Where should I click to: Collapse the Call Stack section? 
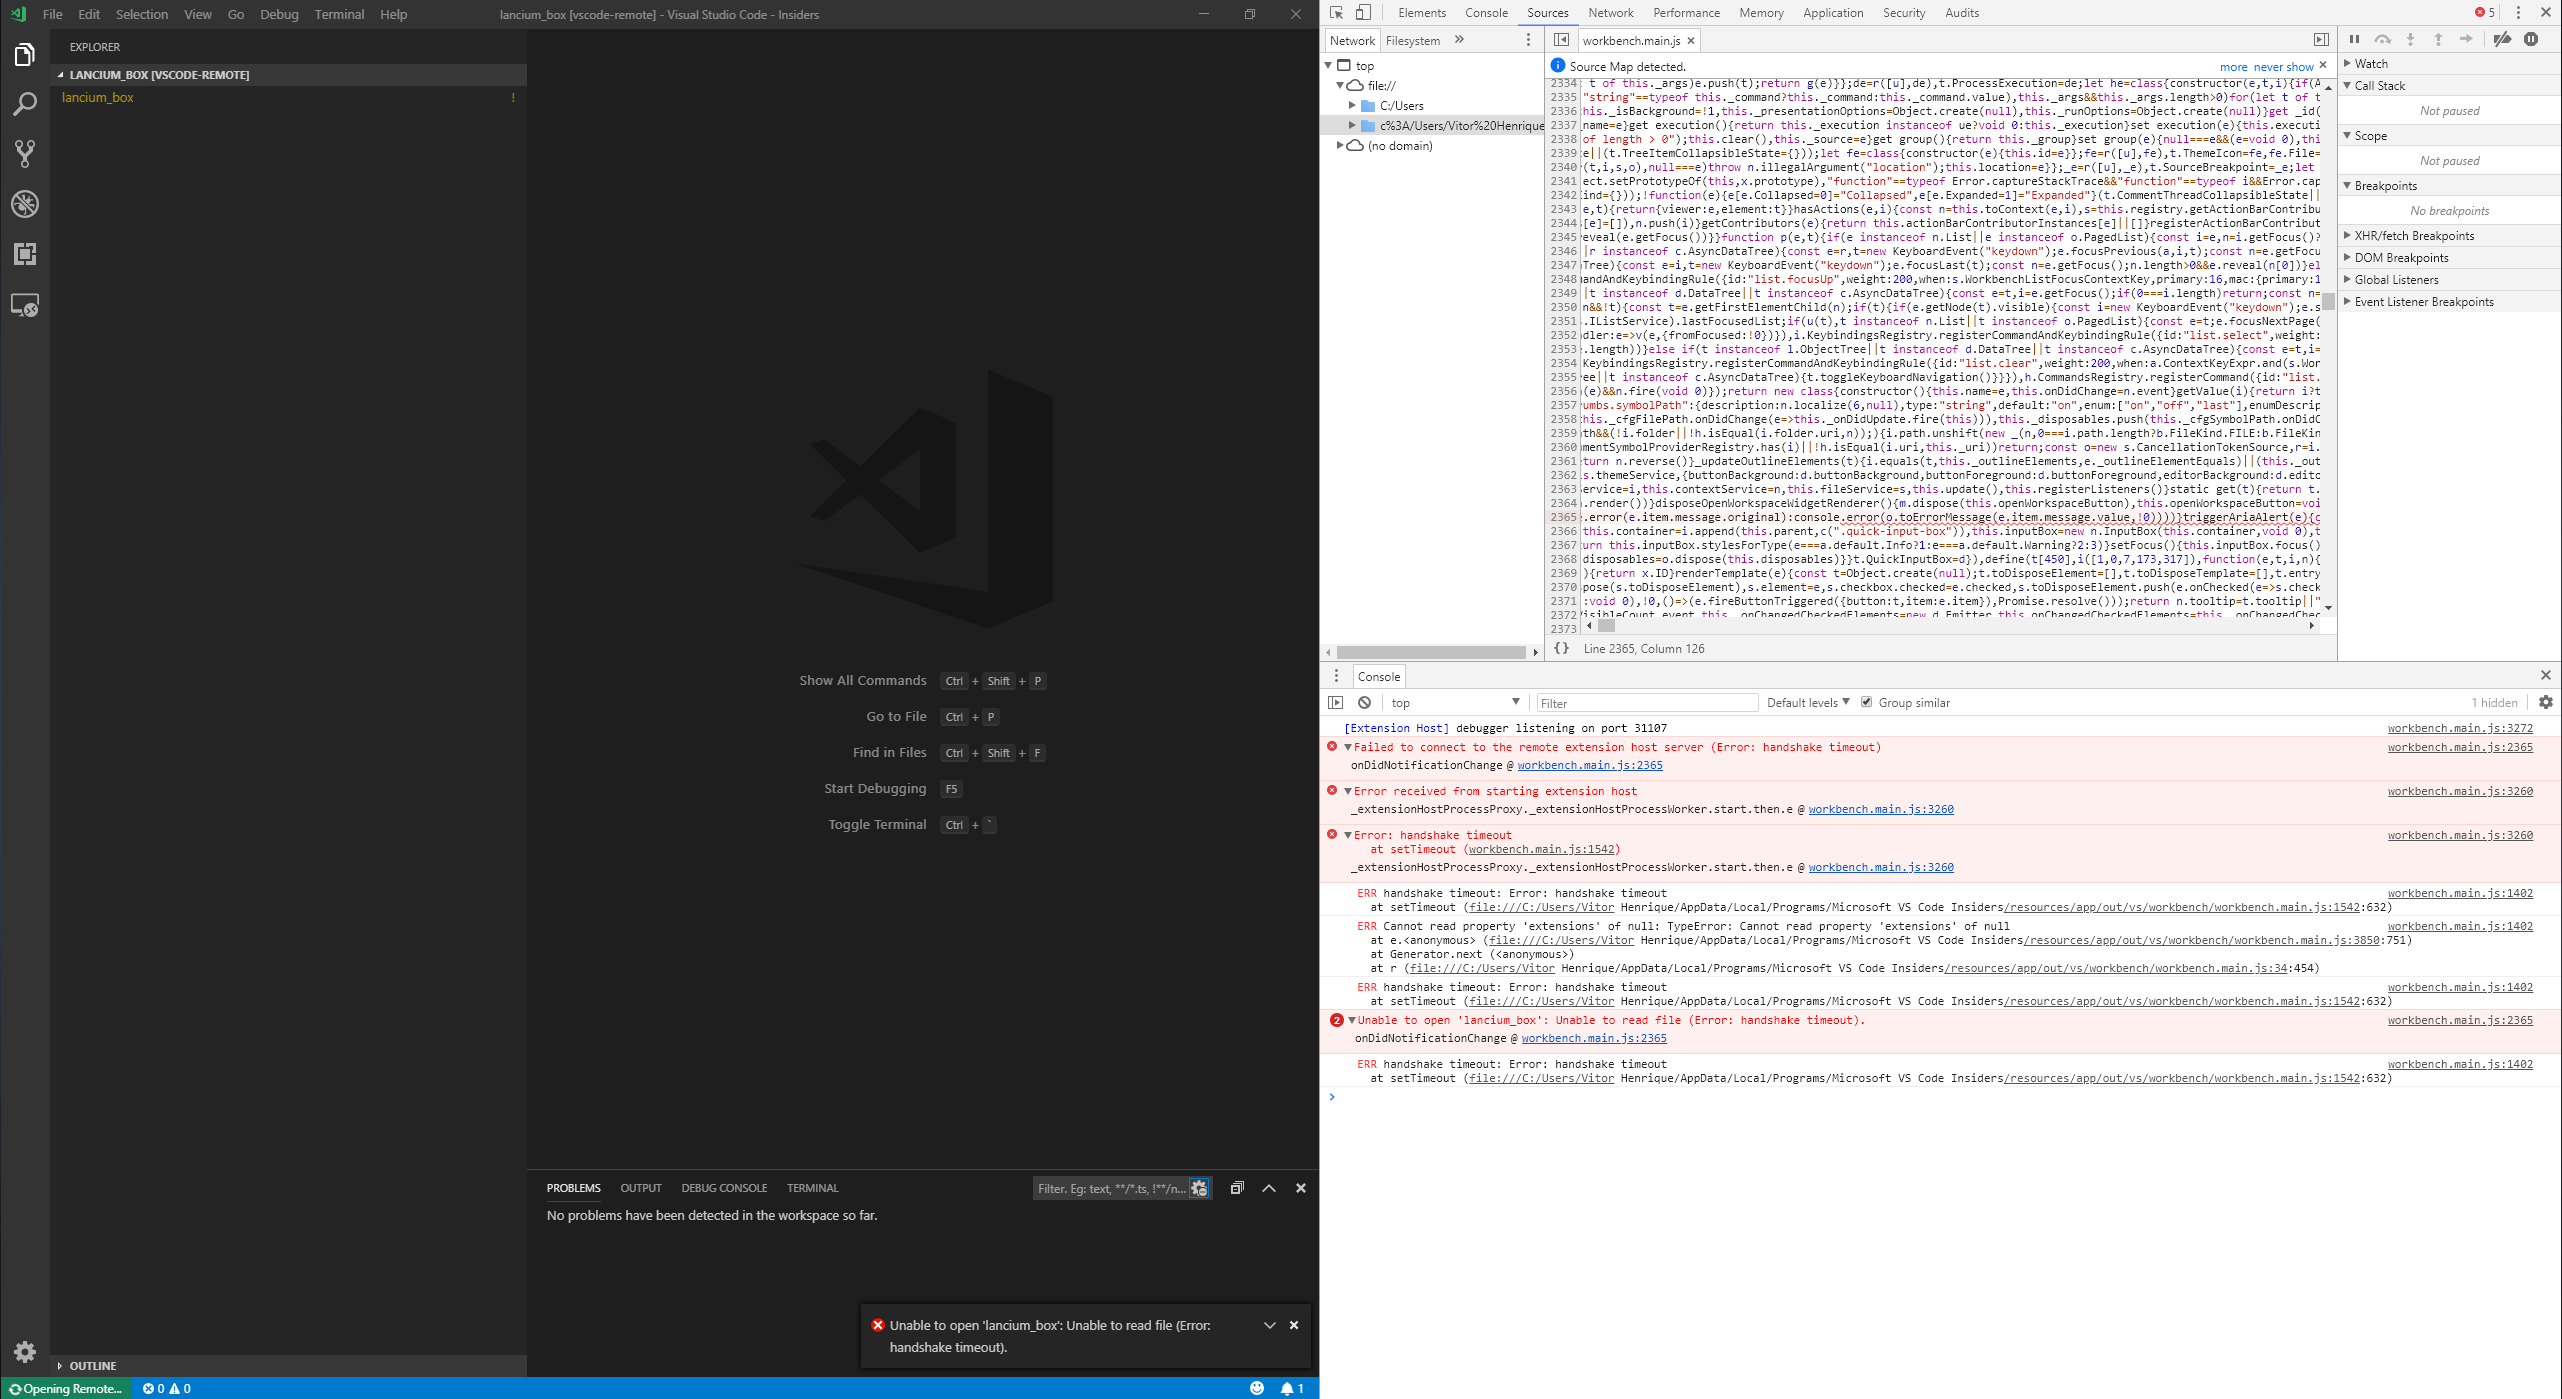pos(2378,85)
